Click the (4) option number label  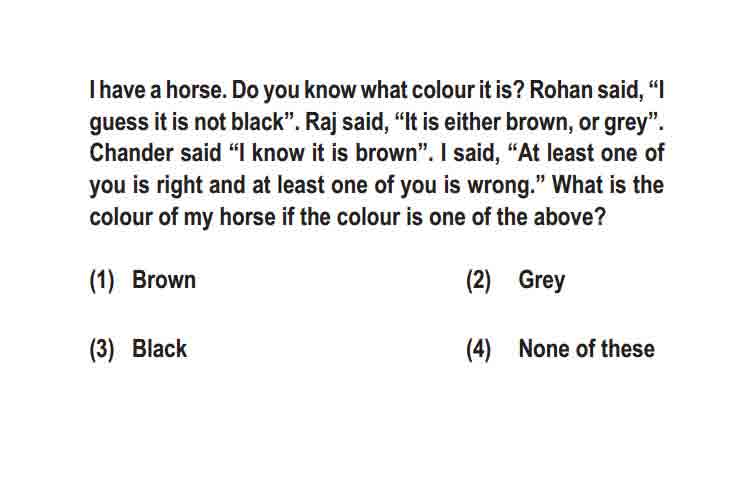pos(478,349)
